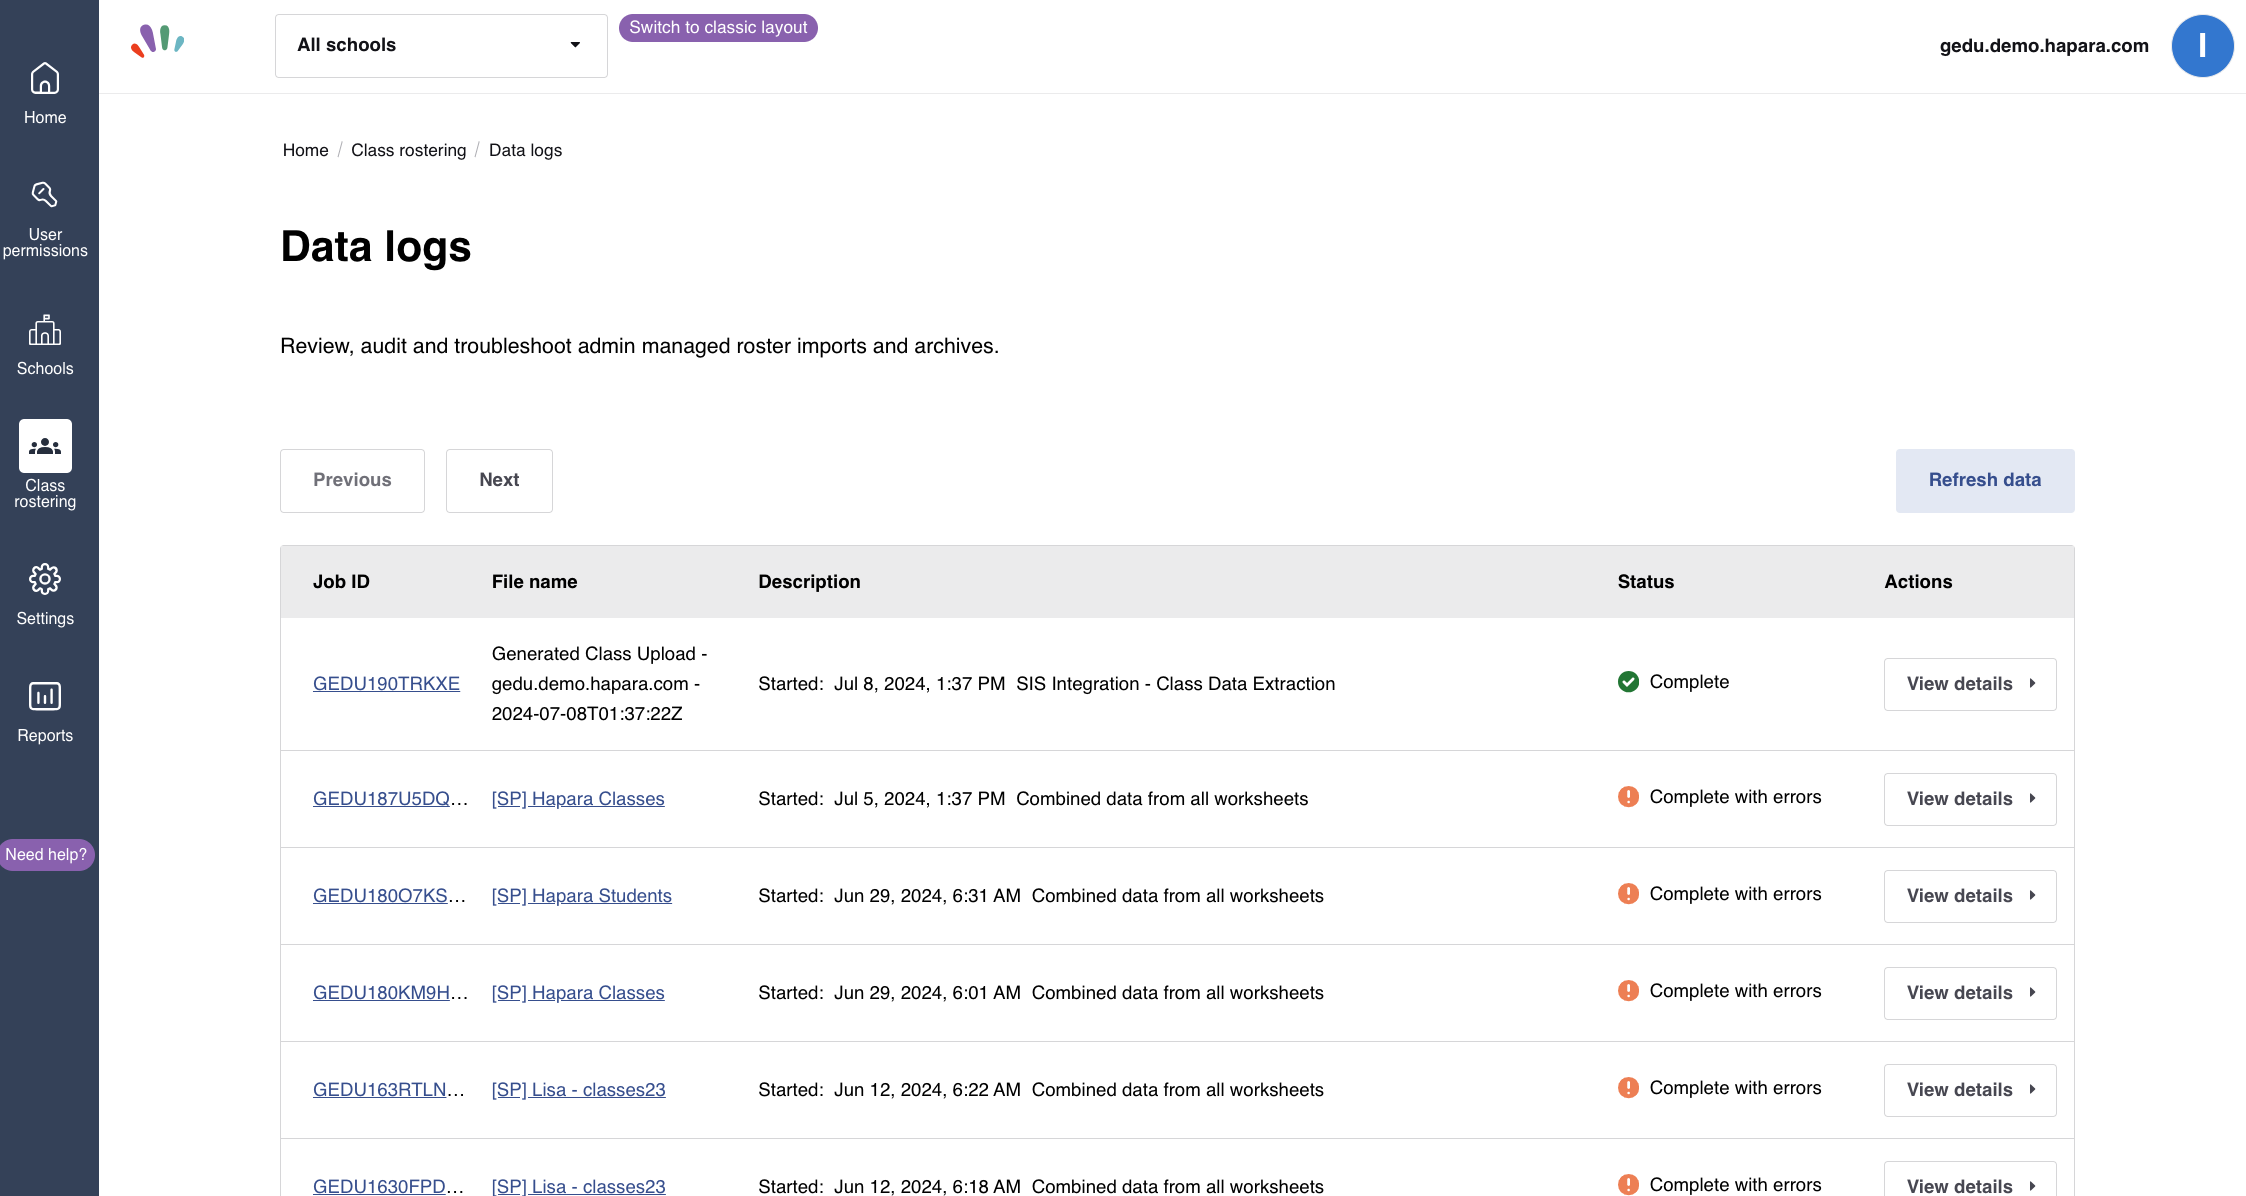
Task: Click the Hapara logo
Action: tap(158, 41)
